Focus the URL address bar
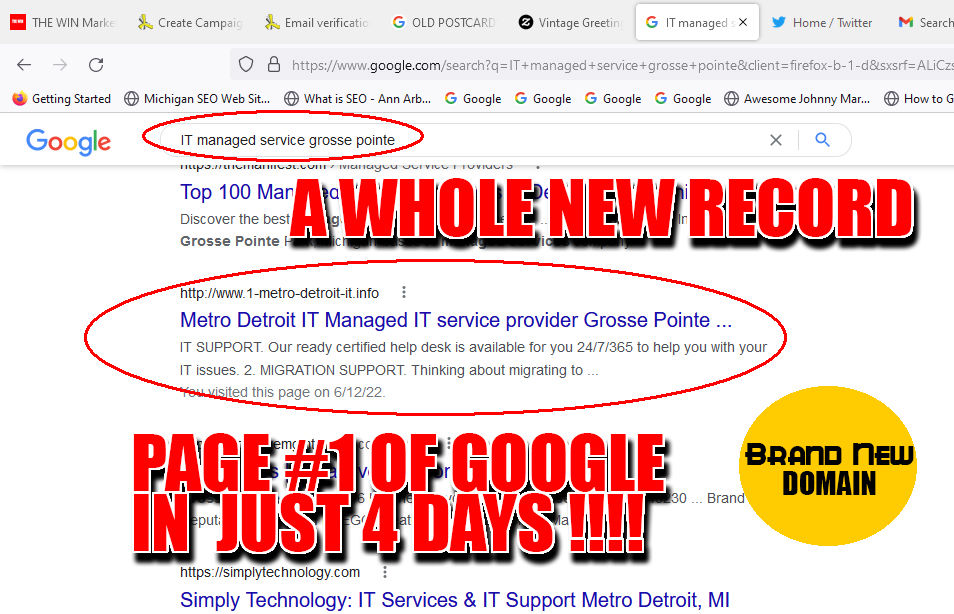 (x=621, y=65)
